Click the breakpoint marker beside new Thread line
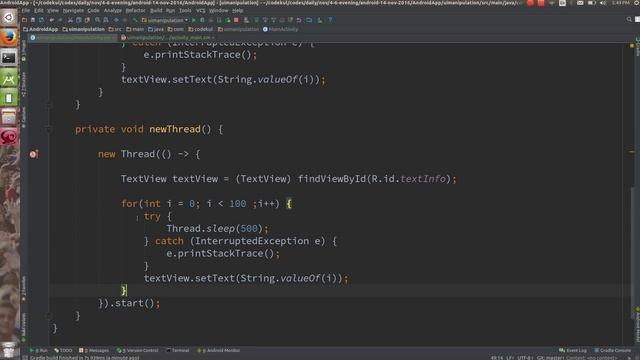This screenshot has height=360, width=640. [33, 154]
